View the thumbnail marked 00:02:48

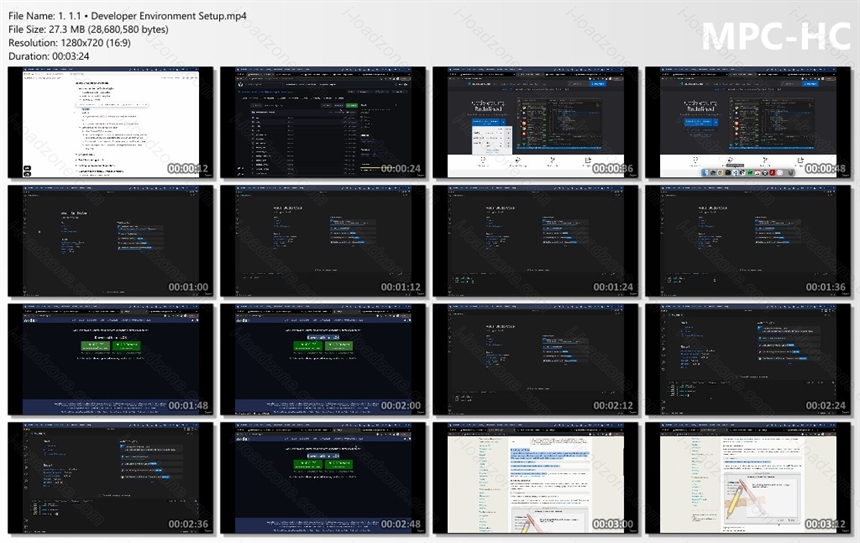[323, 478]
